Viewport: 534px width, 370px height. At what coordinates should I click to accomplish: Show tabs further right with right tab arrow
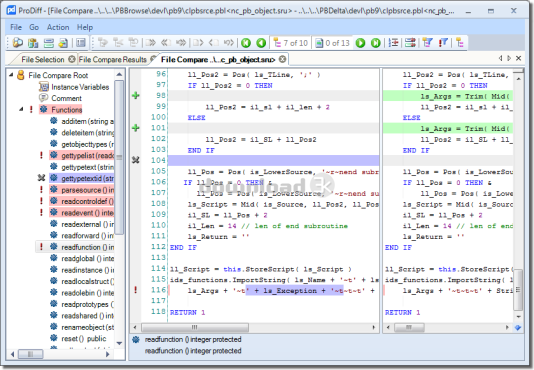click(x=509, y=58)
